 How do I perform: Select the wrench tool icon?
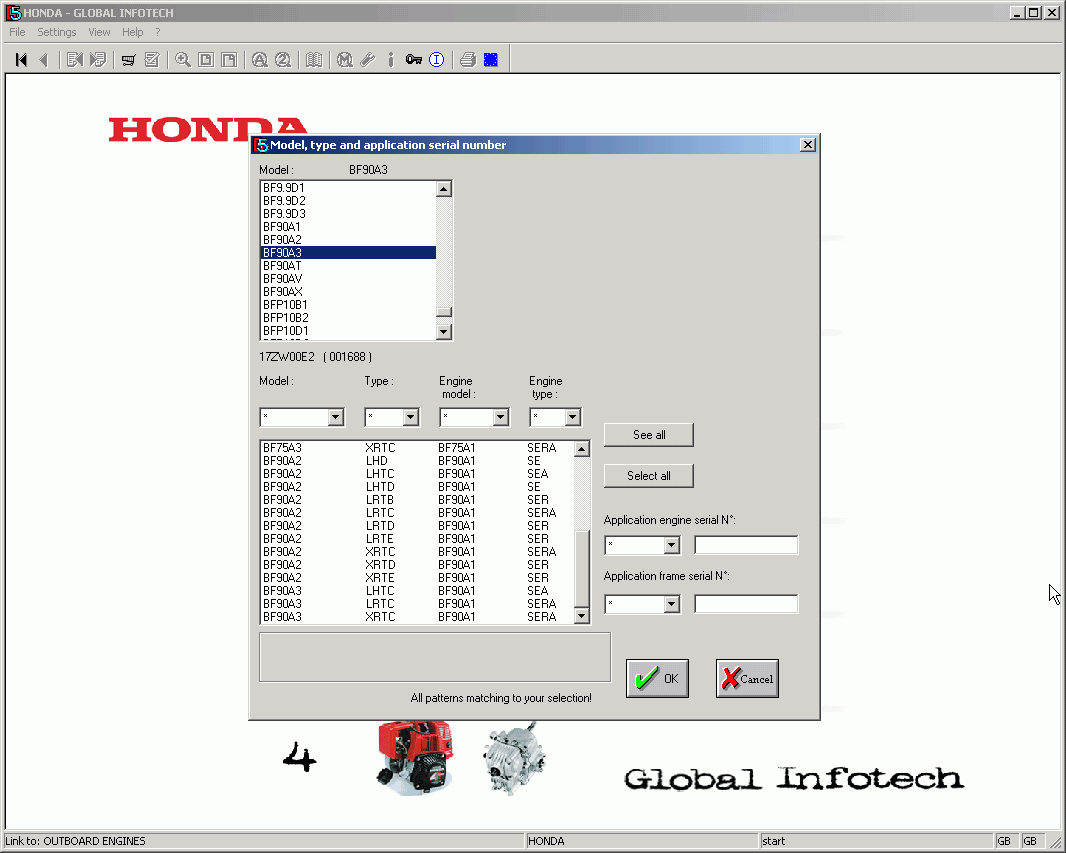[x=368, y=60]
